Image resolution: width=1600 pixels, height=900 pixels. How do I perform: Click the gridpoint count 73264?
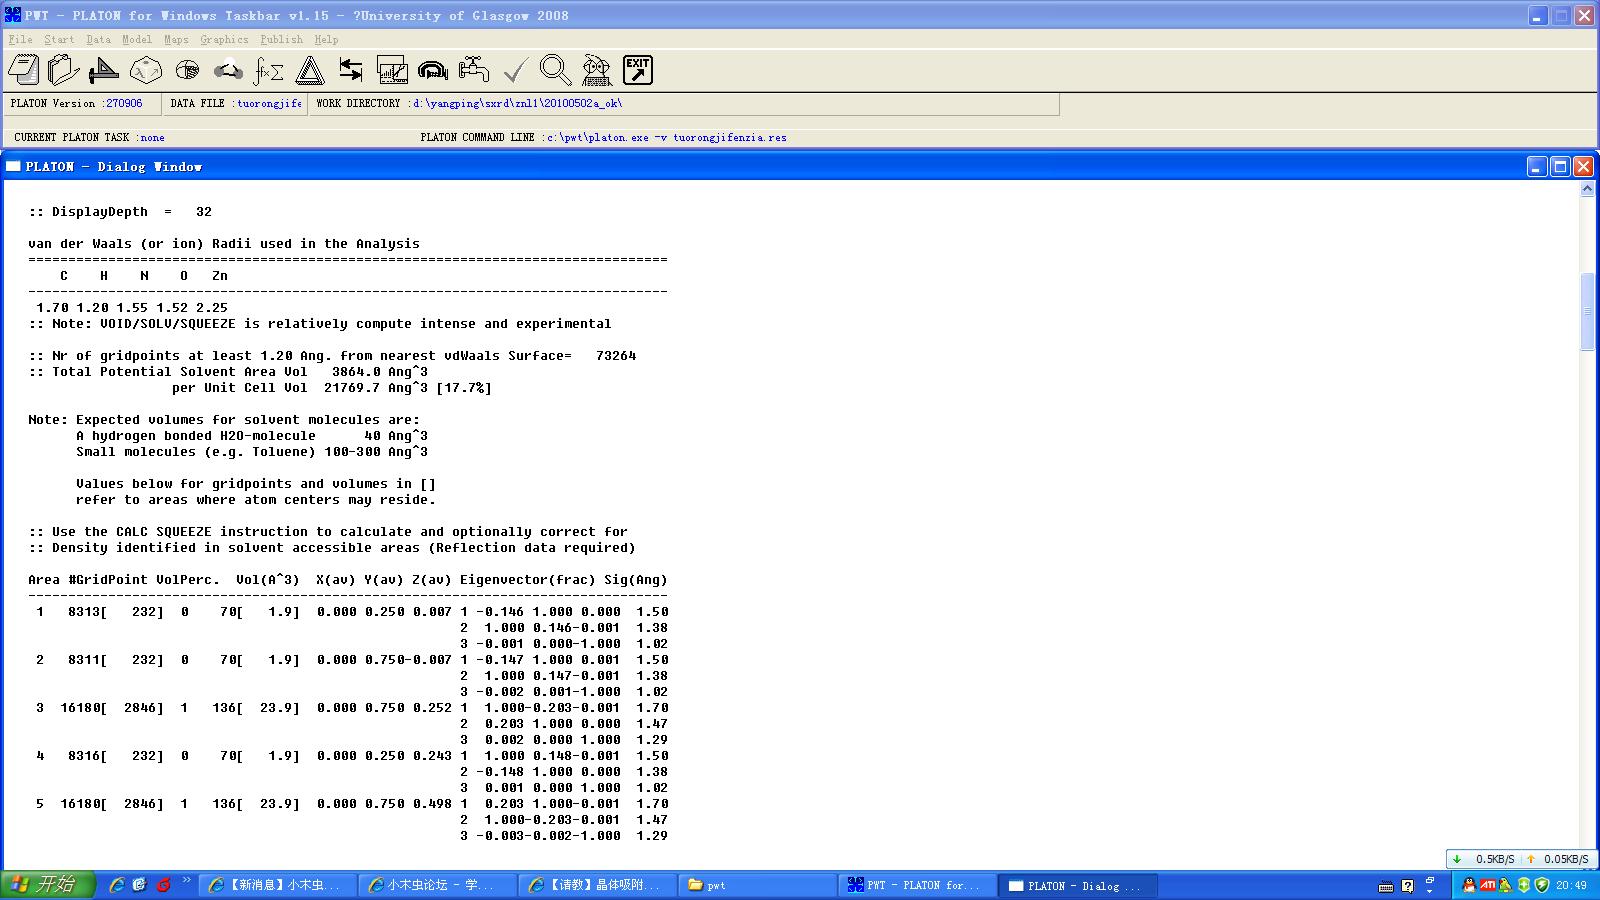[x=616, y=356]
